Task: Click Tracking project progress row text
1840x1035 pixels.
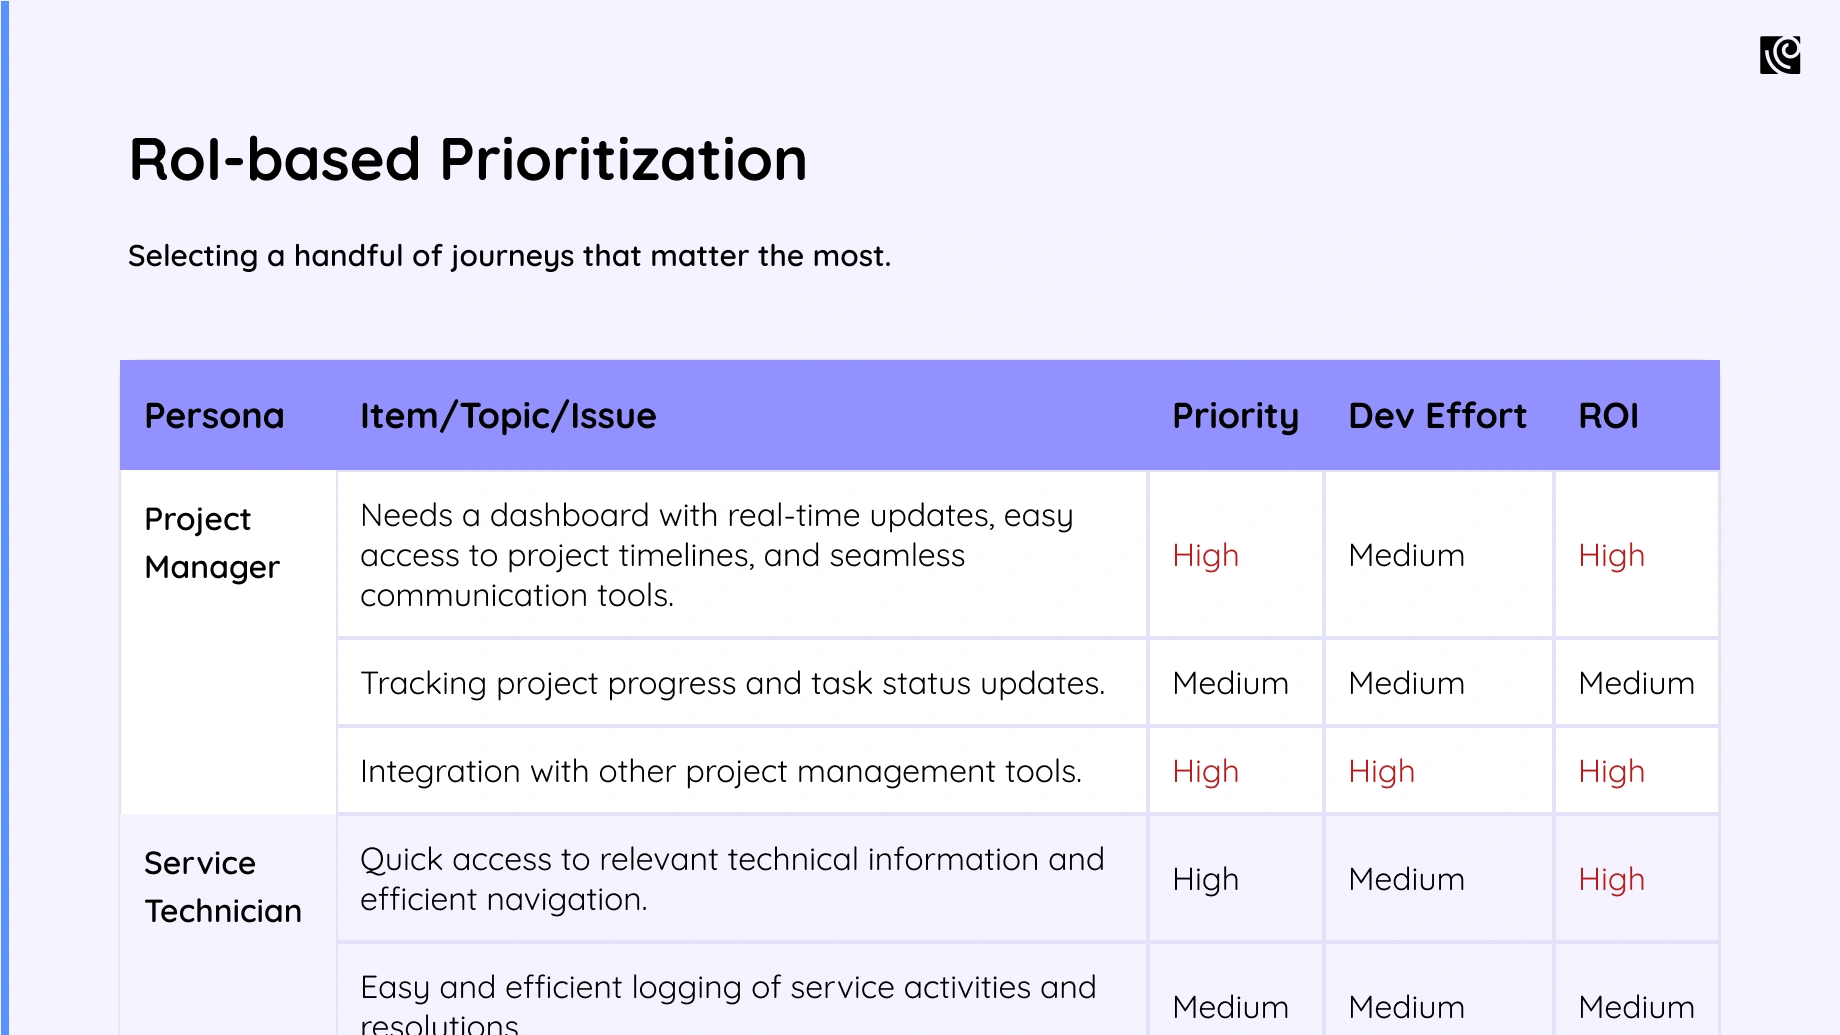Action: coord(732,683)
